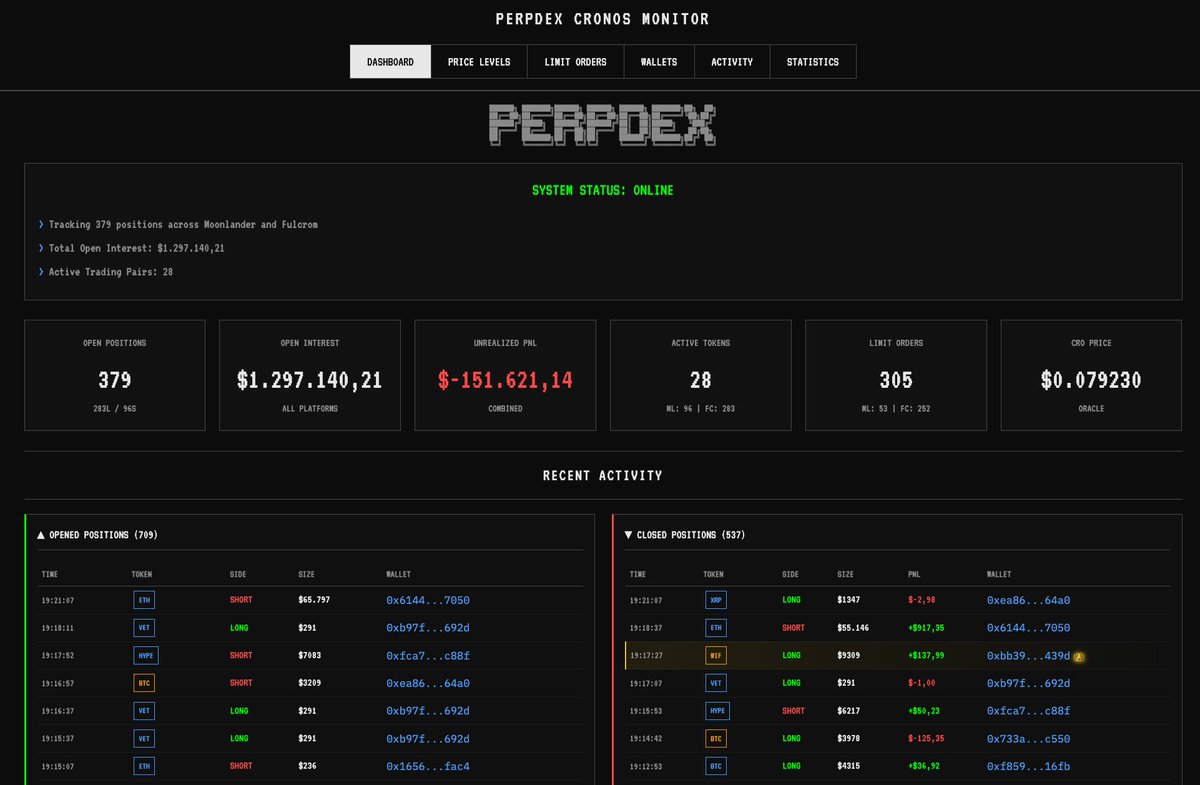Click the WIF token badge in the highlighted closed row
The width and height of the screenshot is (1200, 785).
click(716, 656)
